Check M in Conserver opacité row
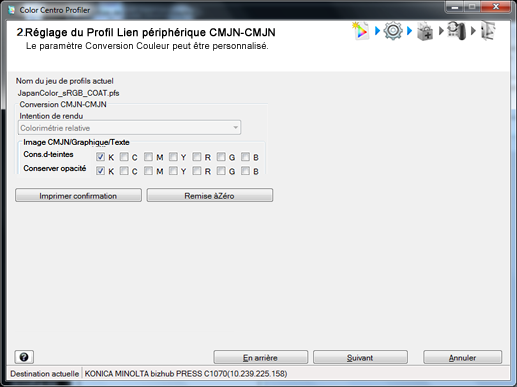 click(148, 171)
